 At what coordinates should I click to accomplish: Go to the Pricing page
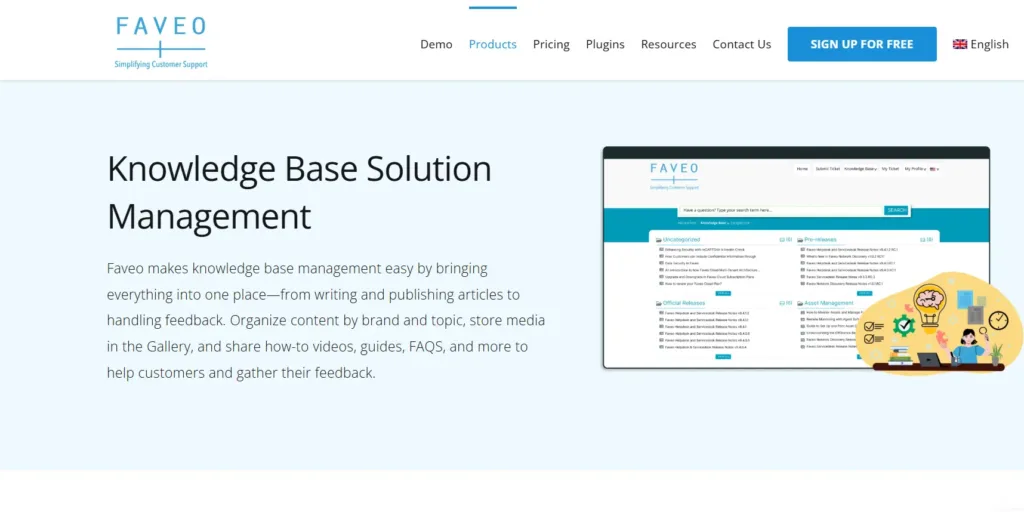[551, 44]
